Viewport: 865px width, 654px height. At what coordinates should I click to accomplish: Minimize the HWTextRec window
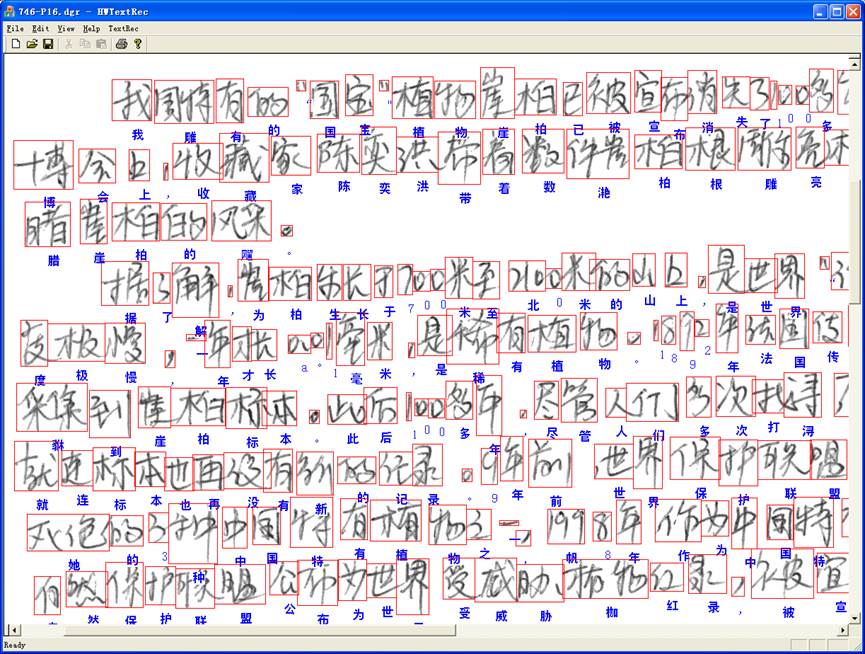(818, 11)
